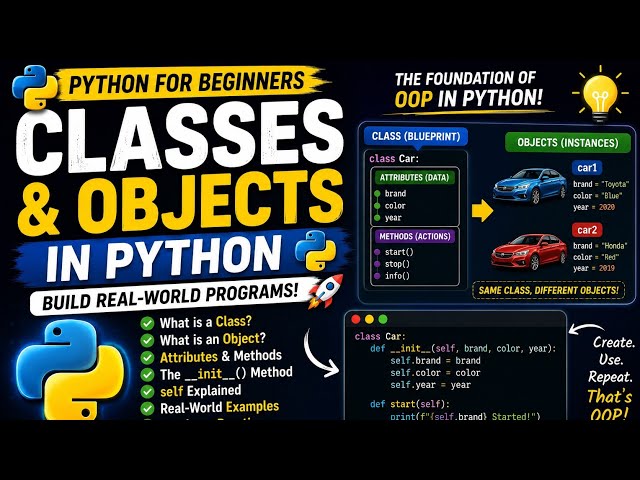Click the green checkmark beside 'What is an Object?'

(147, 340)
